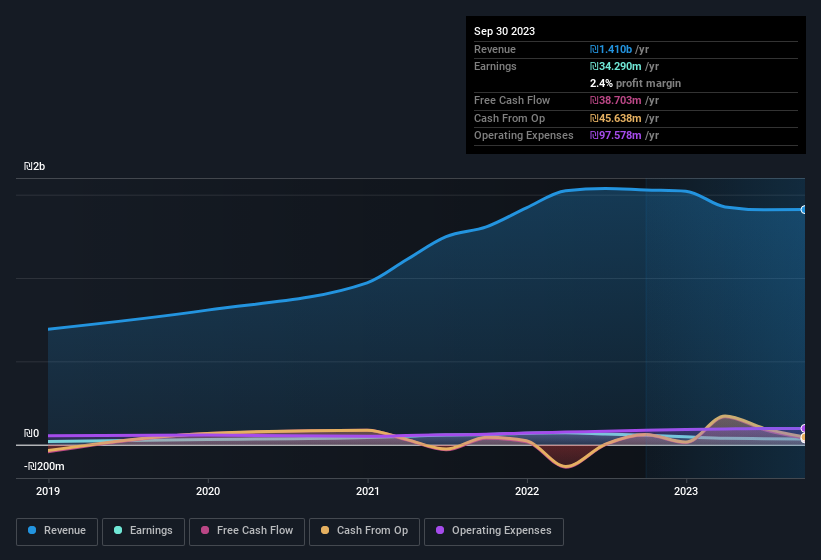Click the ₪0 y-axis label
The width and height of the screenshot is (821, 560).
coord(31,433)
